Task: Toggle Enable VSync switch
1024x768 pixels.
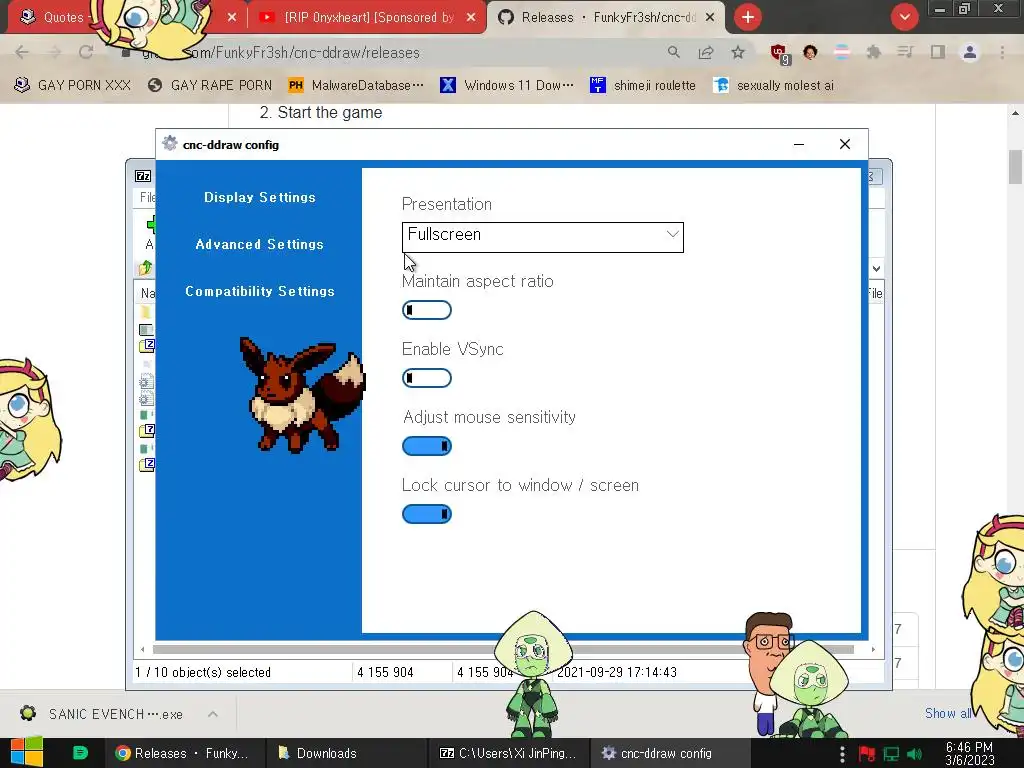Action: click(426, 378)
